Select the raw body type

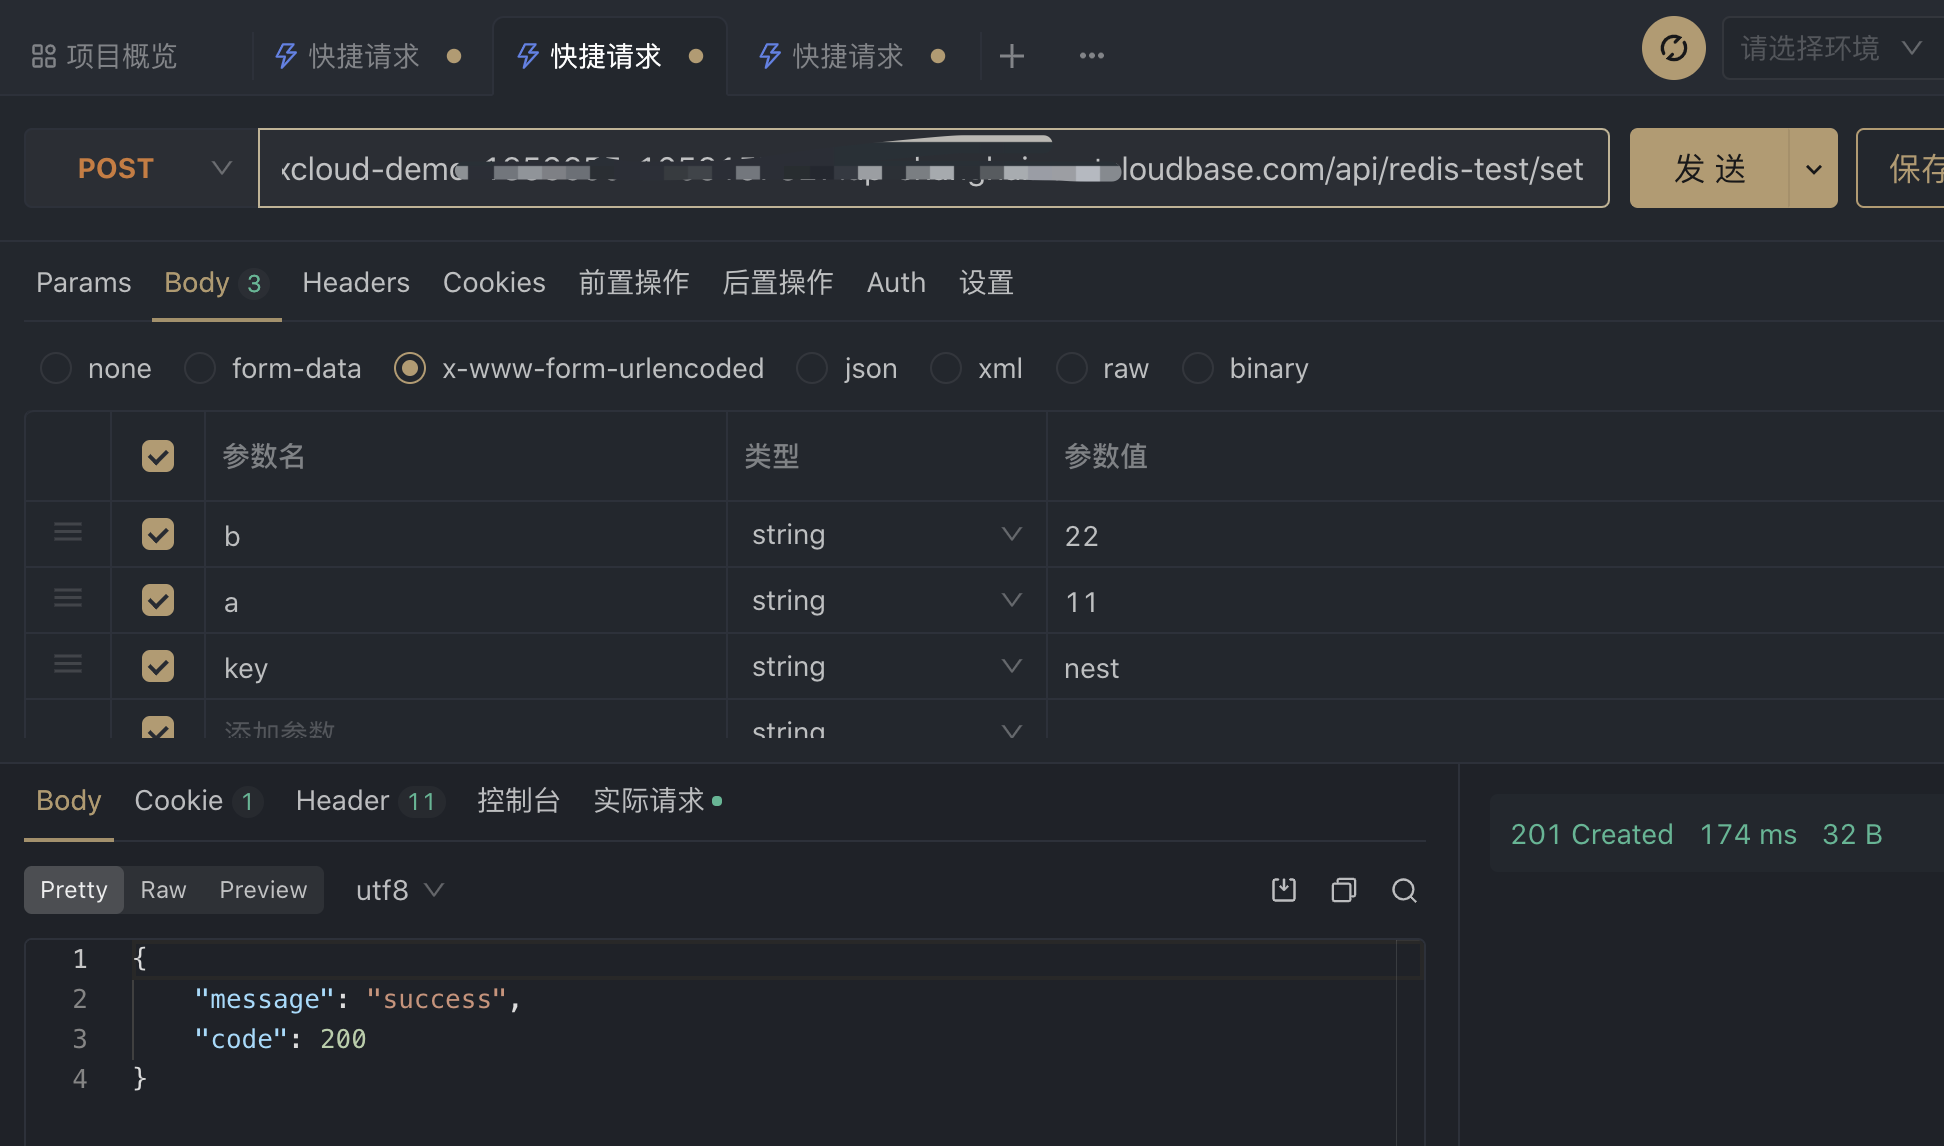click(x=1102, y=368)
